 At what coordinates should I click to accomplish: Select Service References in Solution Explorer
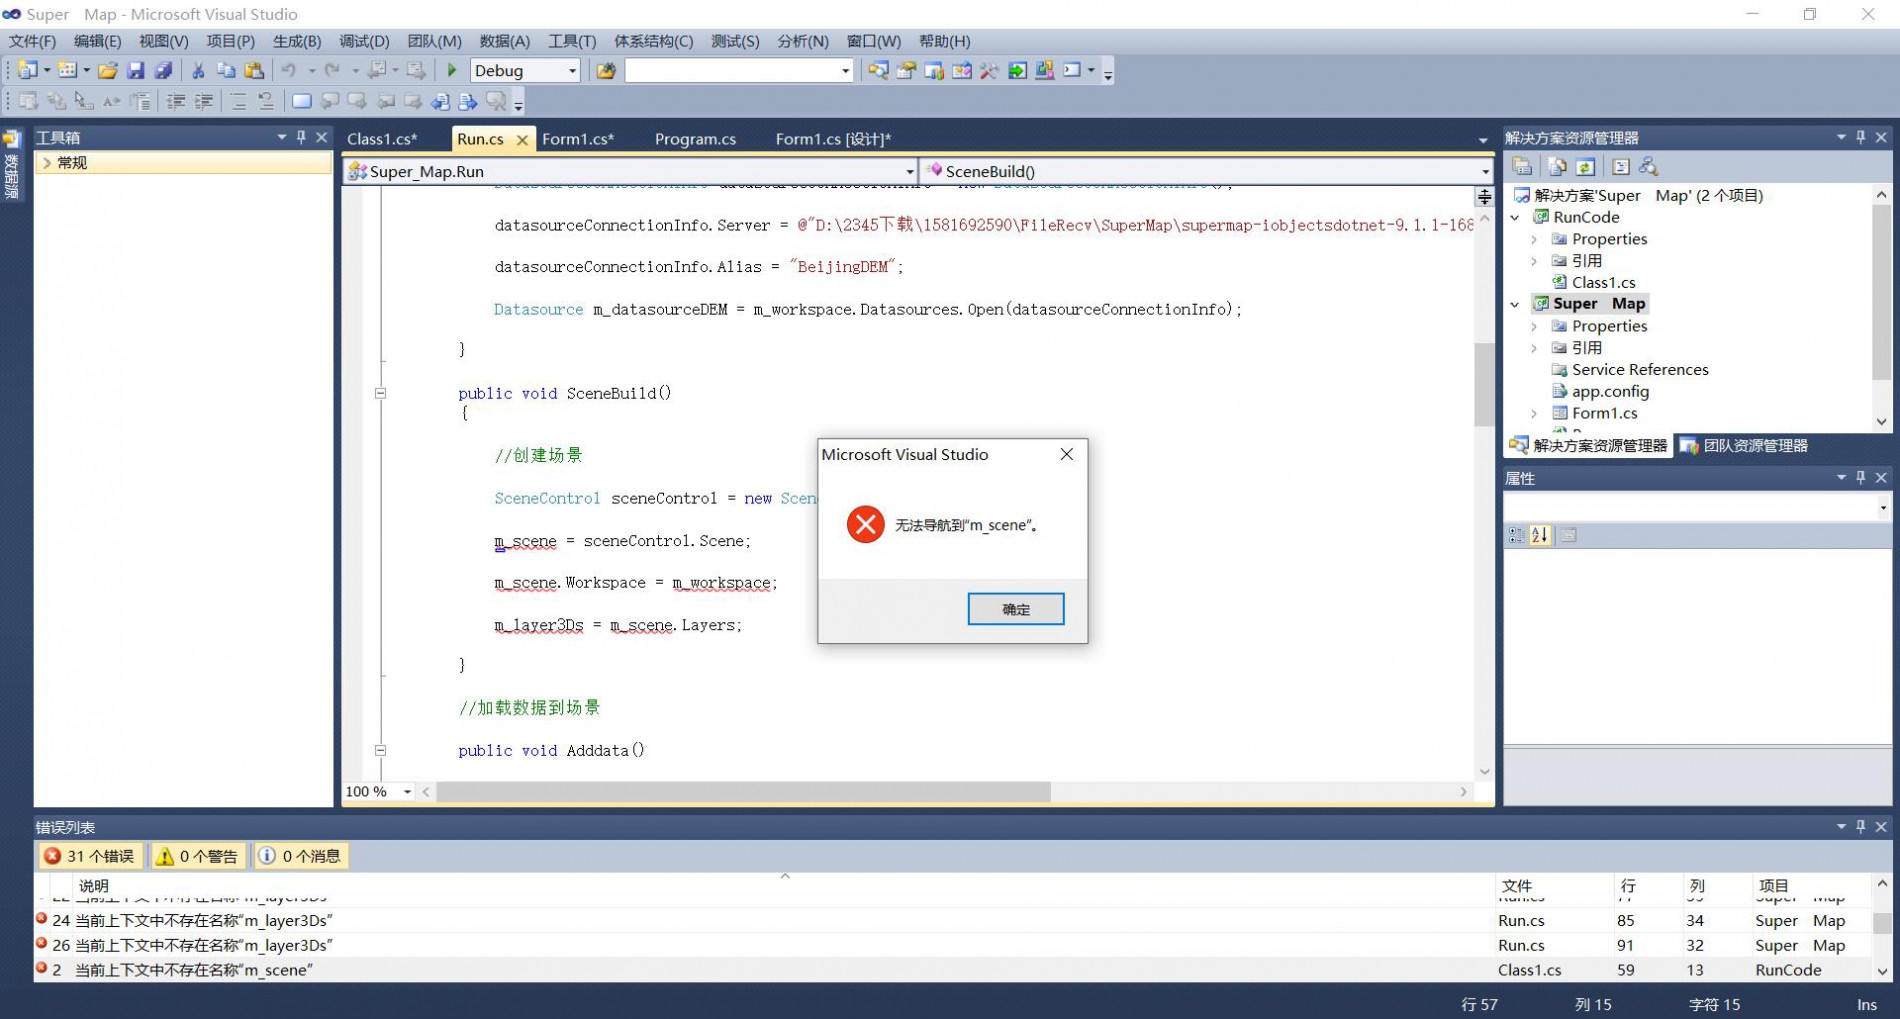[x=1640, y=369]
